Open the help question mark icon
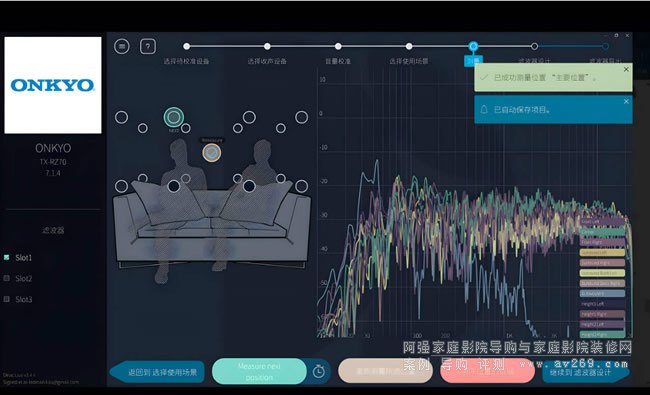The width and height of the screenshot is (650, 395). click(148, 46)
